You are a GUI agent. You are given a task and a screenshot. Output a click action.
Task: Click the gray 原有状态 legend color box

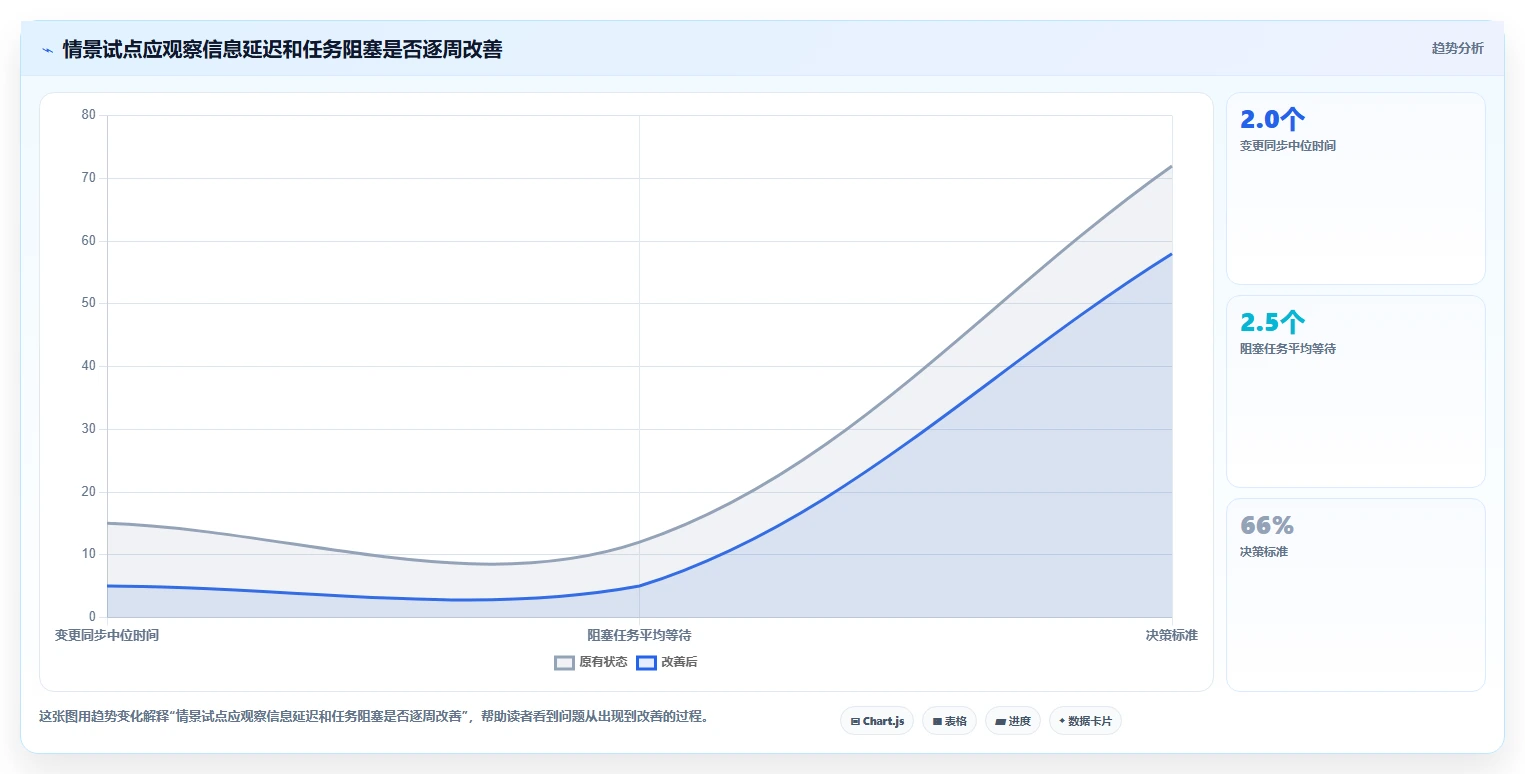point(564,662)
